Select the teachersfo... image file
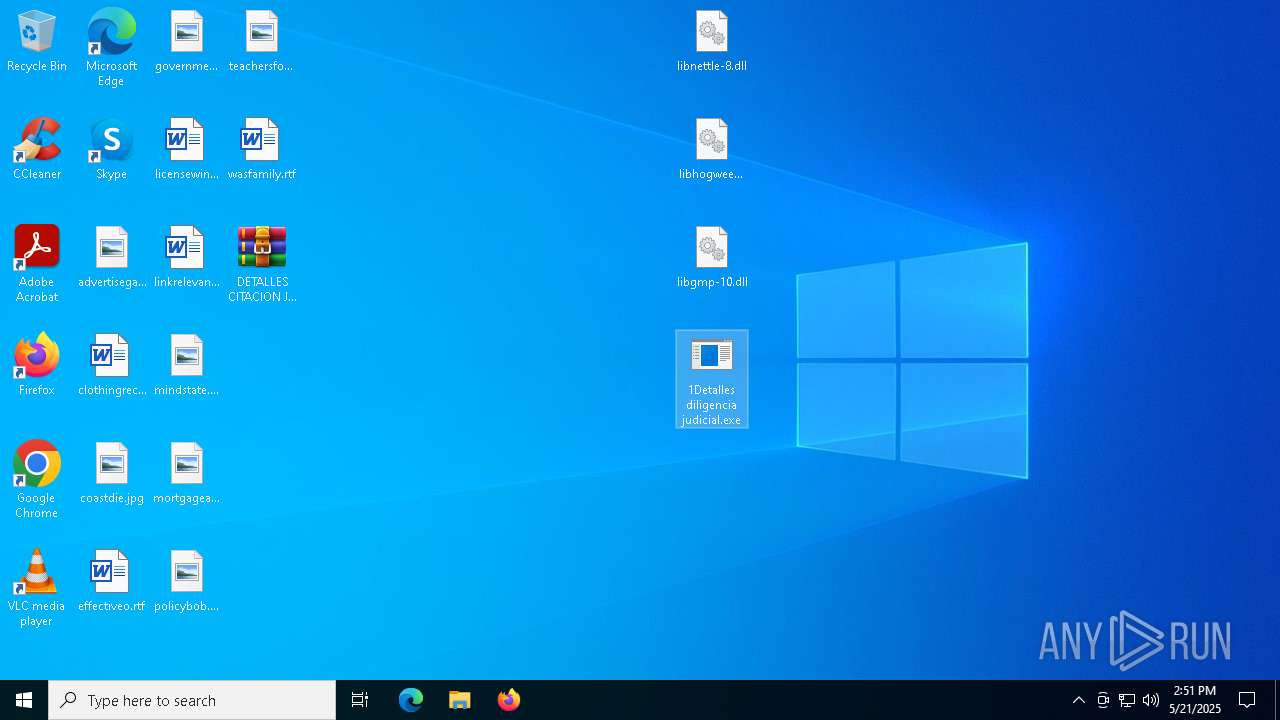This screenshot has width=1280, height=720. tap(261, 42)
